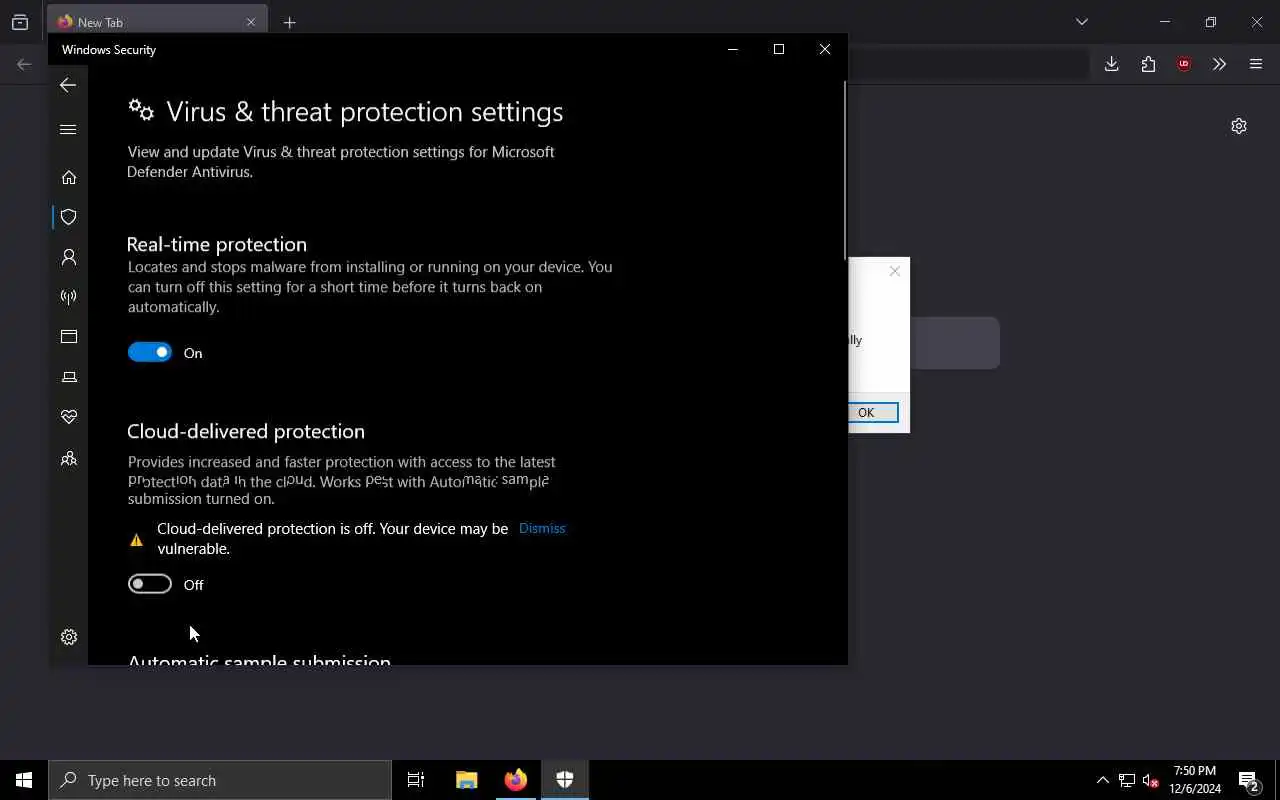The image size is (1280, 800).
Task: Open Firewall & network protection icon
Action: tap(69, 297)
